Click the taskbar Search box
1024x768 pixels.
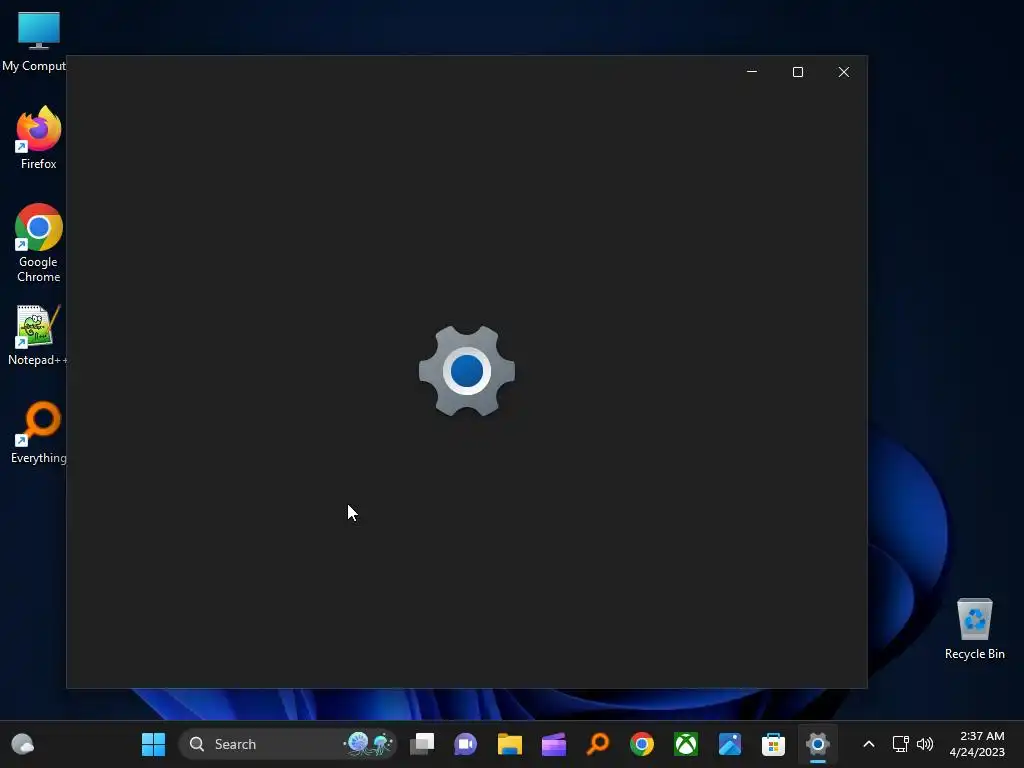287,744
